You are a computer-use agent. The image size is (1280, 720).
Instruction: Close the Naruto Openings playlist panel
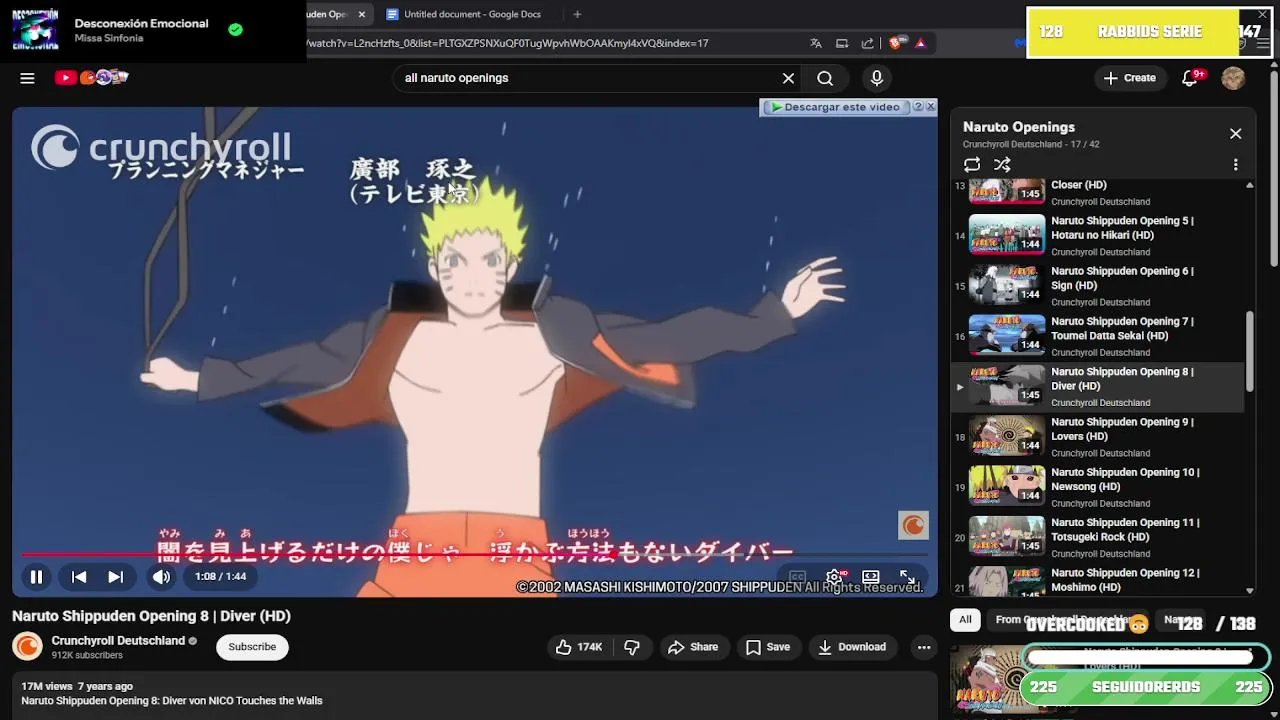1235,134
